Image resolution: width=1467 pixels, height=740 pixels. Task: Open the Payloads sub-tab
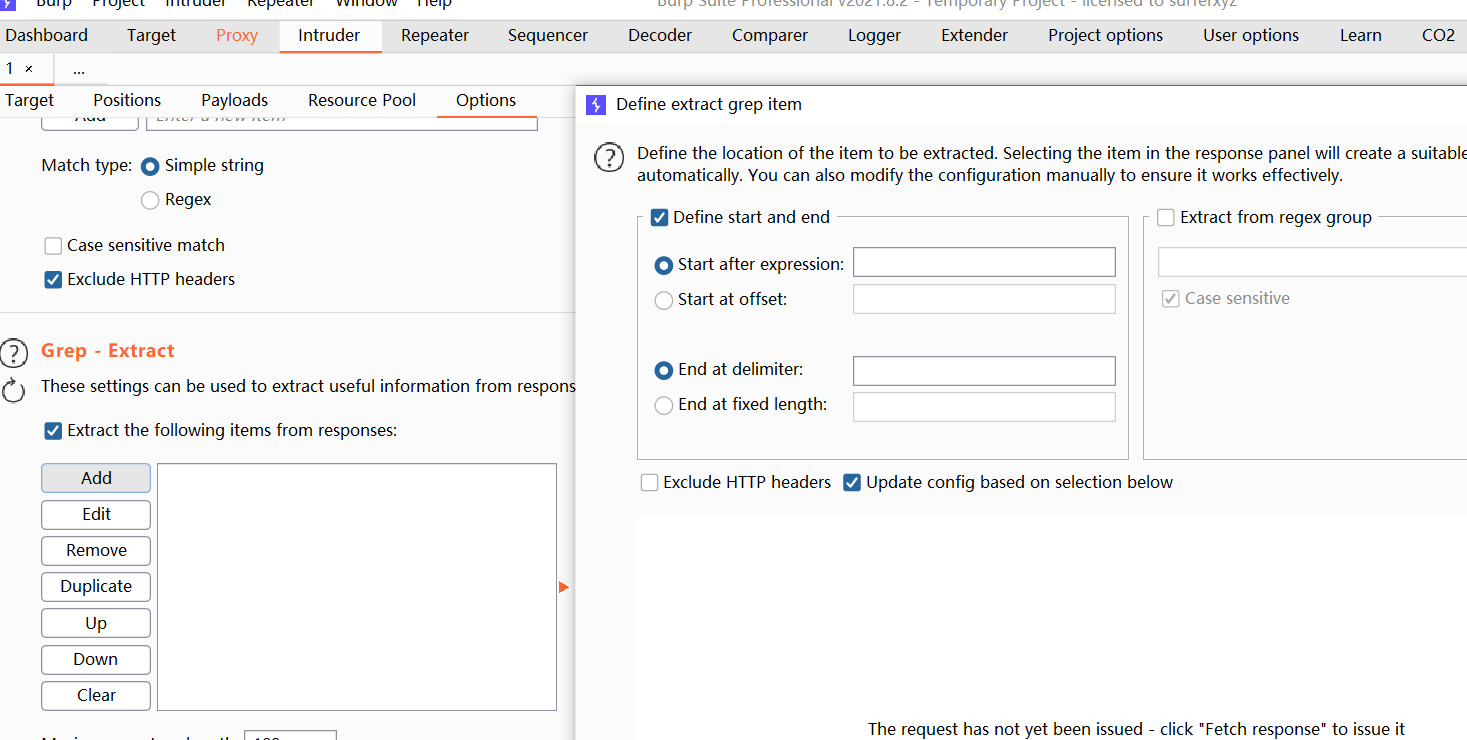tap(234, 100)
